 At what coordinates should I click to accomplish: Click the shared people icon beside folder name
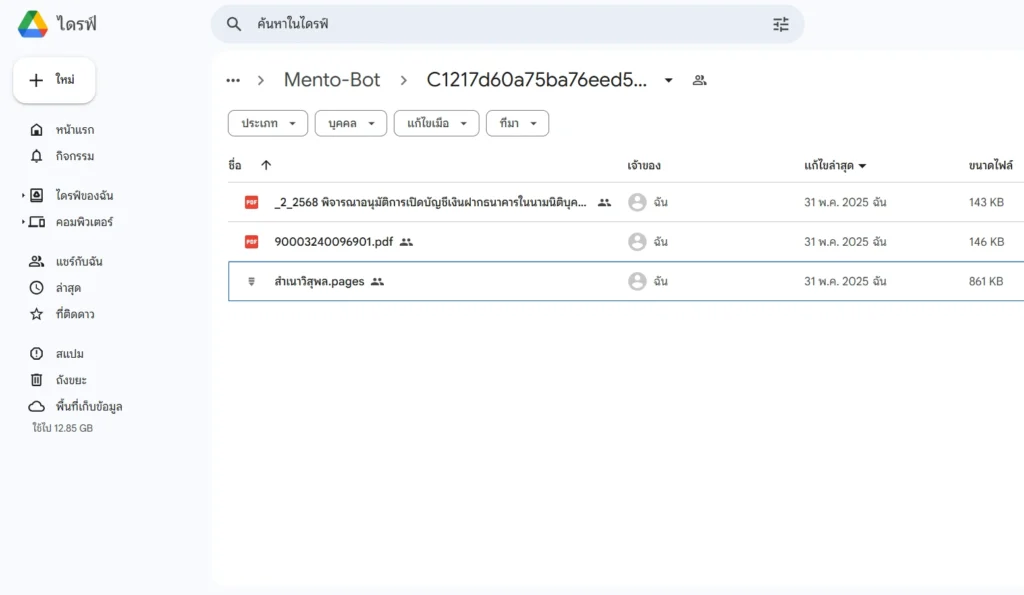coord(700,80)
